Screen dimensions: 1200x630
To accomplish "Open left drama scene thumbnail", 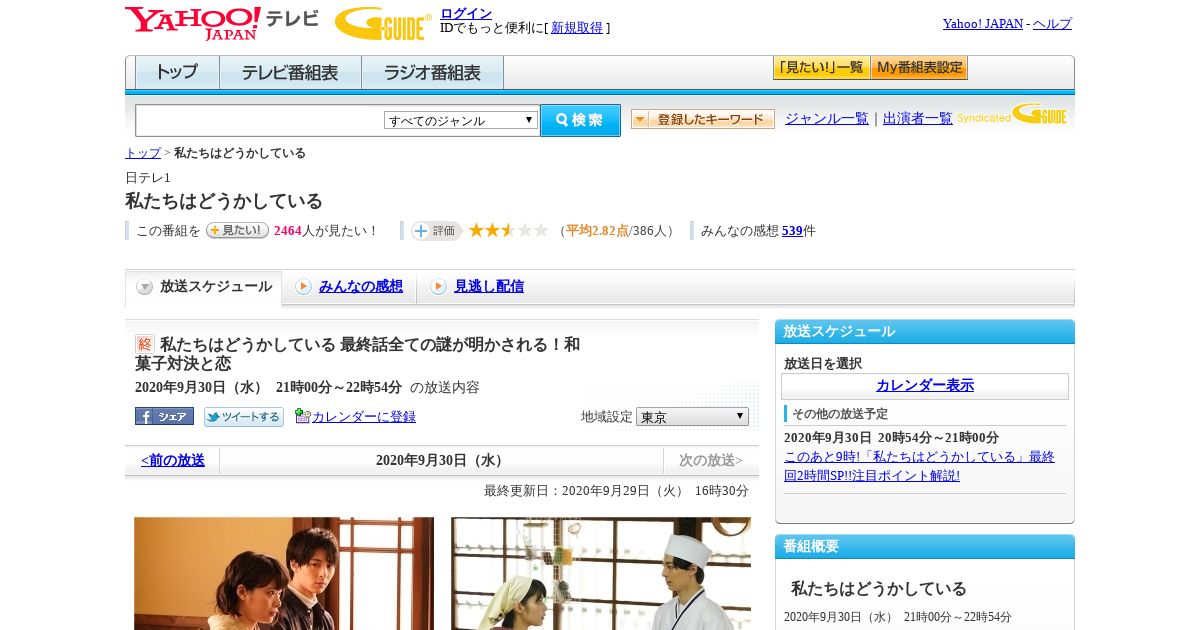I will point(284,573).
